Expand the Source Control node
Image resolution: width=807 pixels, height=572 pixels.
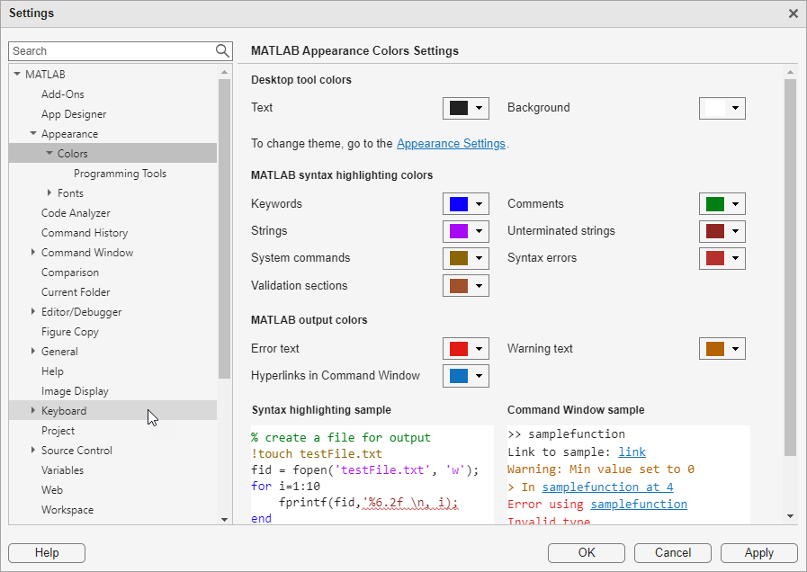33,451
